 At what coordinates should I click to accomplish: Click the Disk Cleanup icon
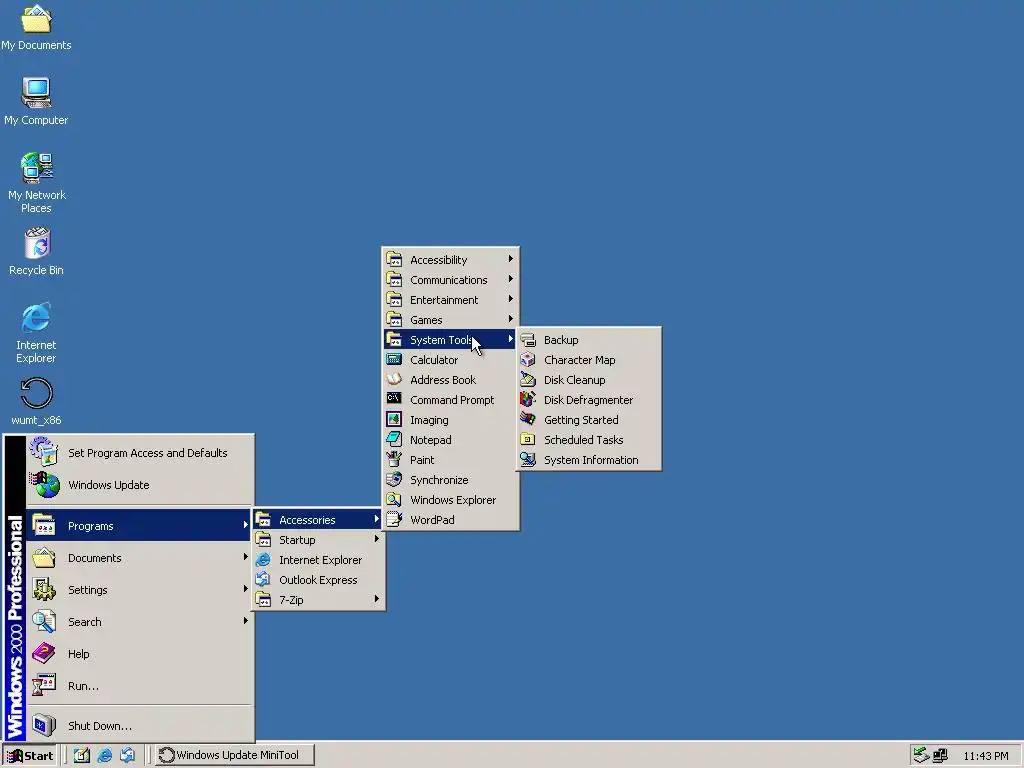click(528, 379)
